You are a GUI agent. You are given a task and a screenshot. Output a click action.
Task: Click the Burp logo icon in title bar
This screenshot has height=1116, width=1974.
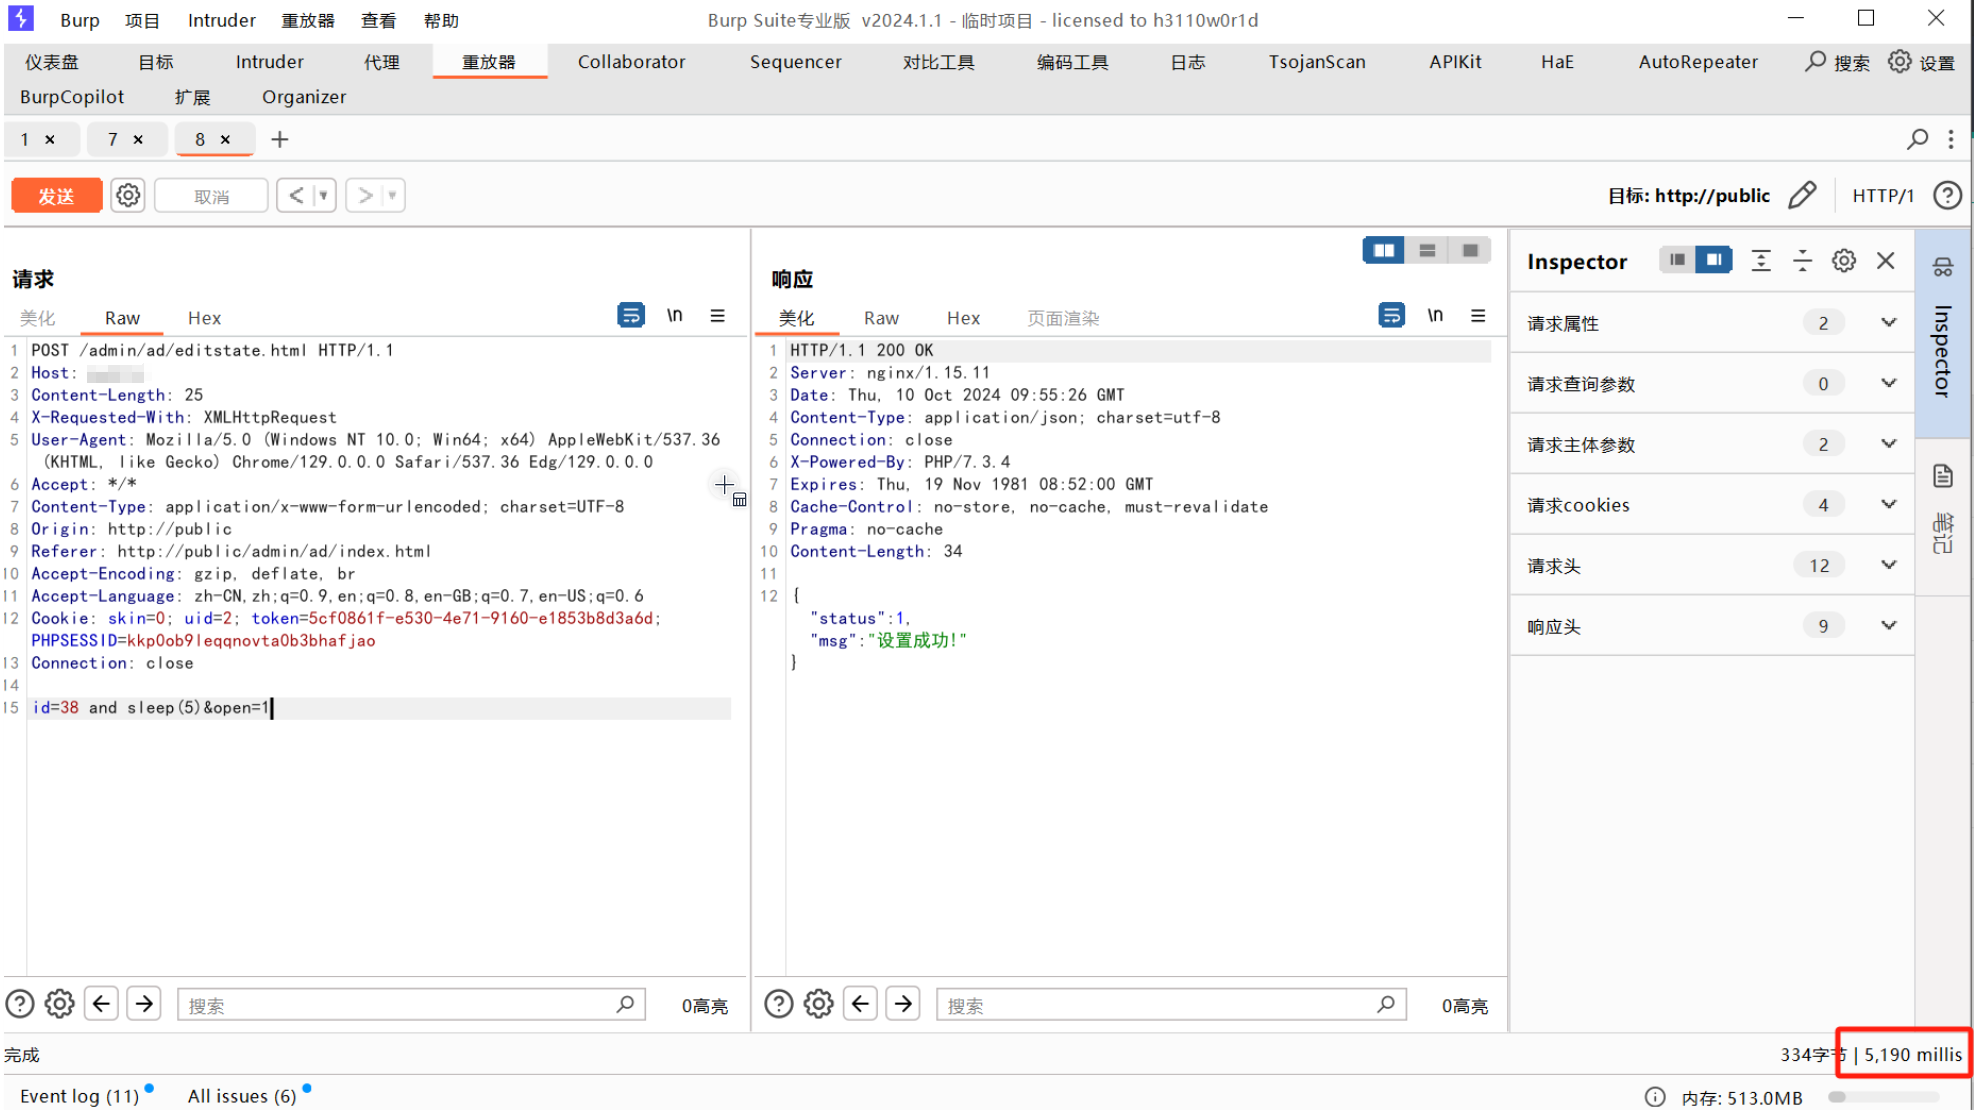(x=21, y=19)
